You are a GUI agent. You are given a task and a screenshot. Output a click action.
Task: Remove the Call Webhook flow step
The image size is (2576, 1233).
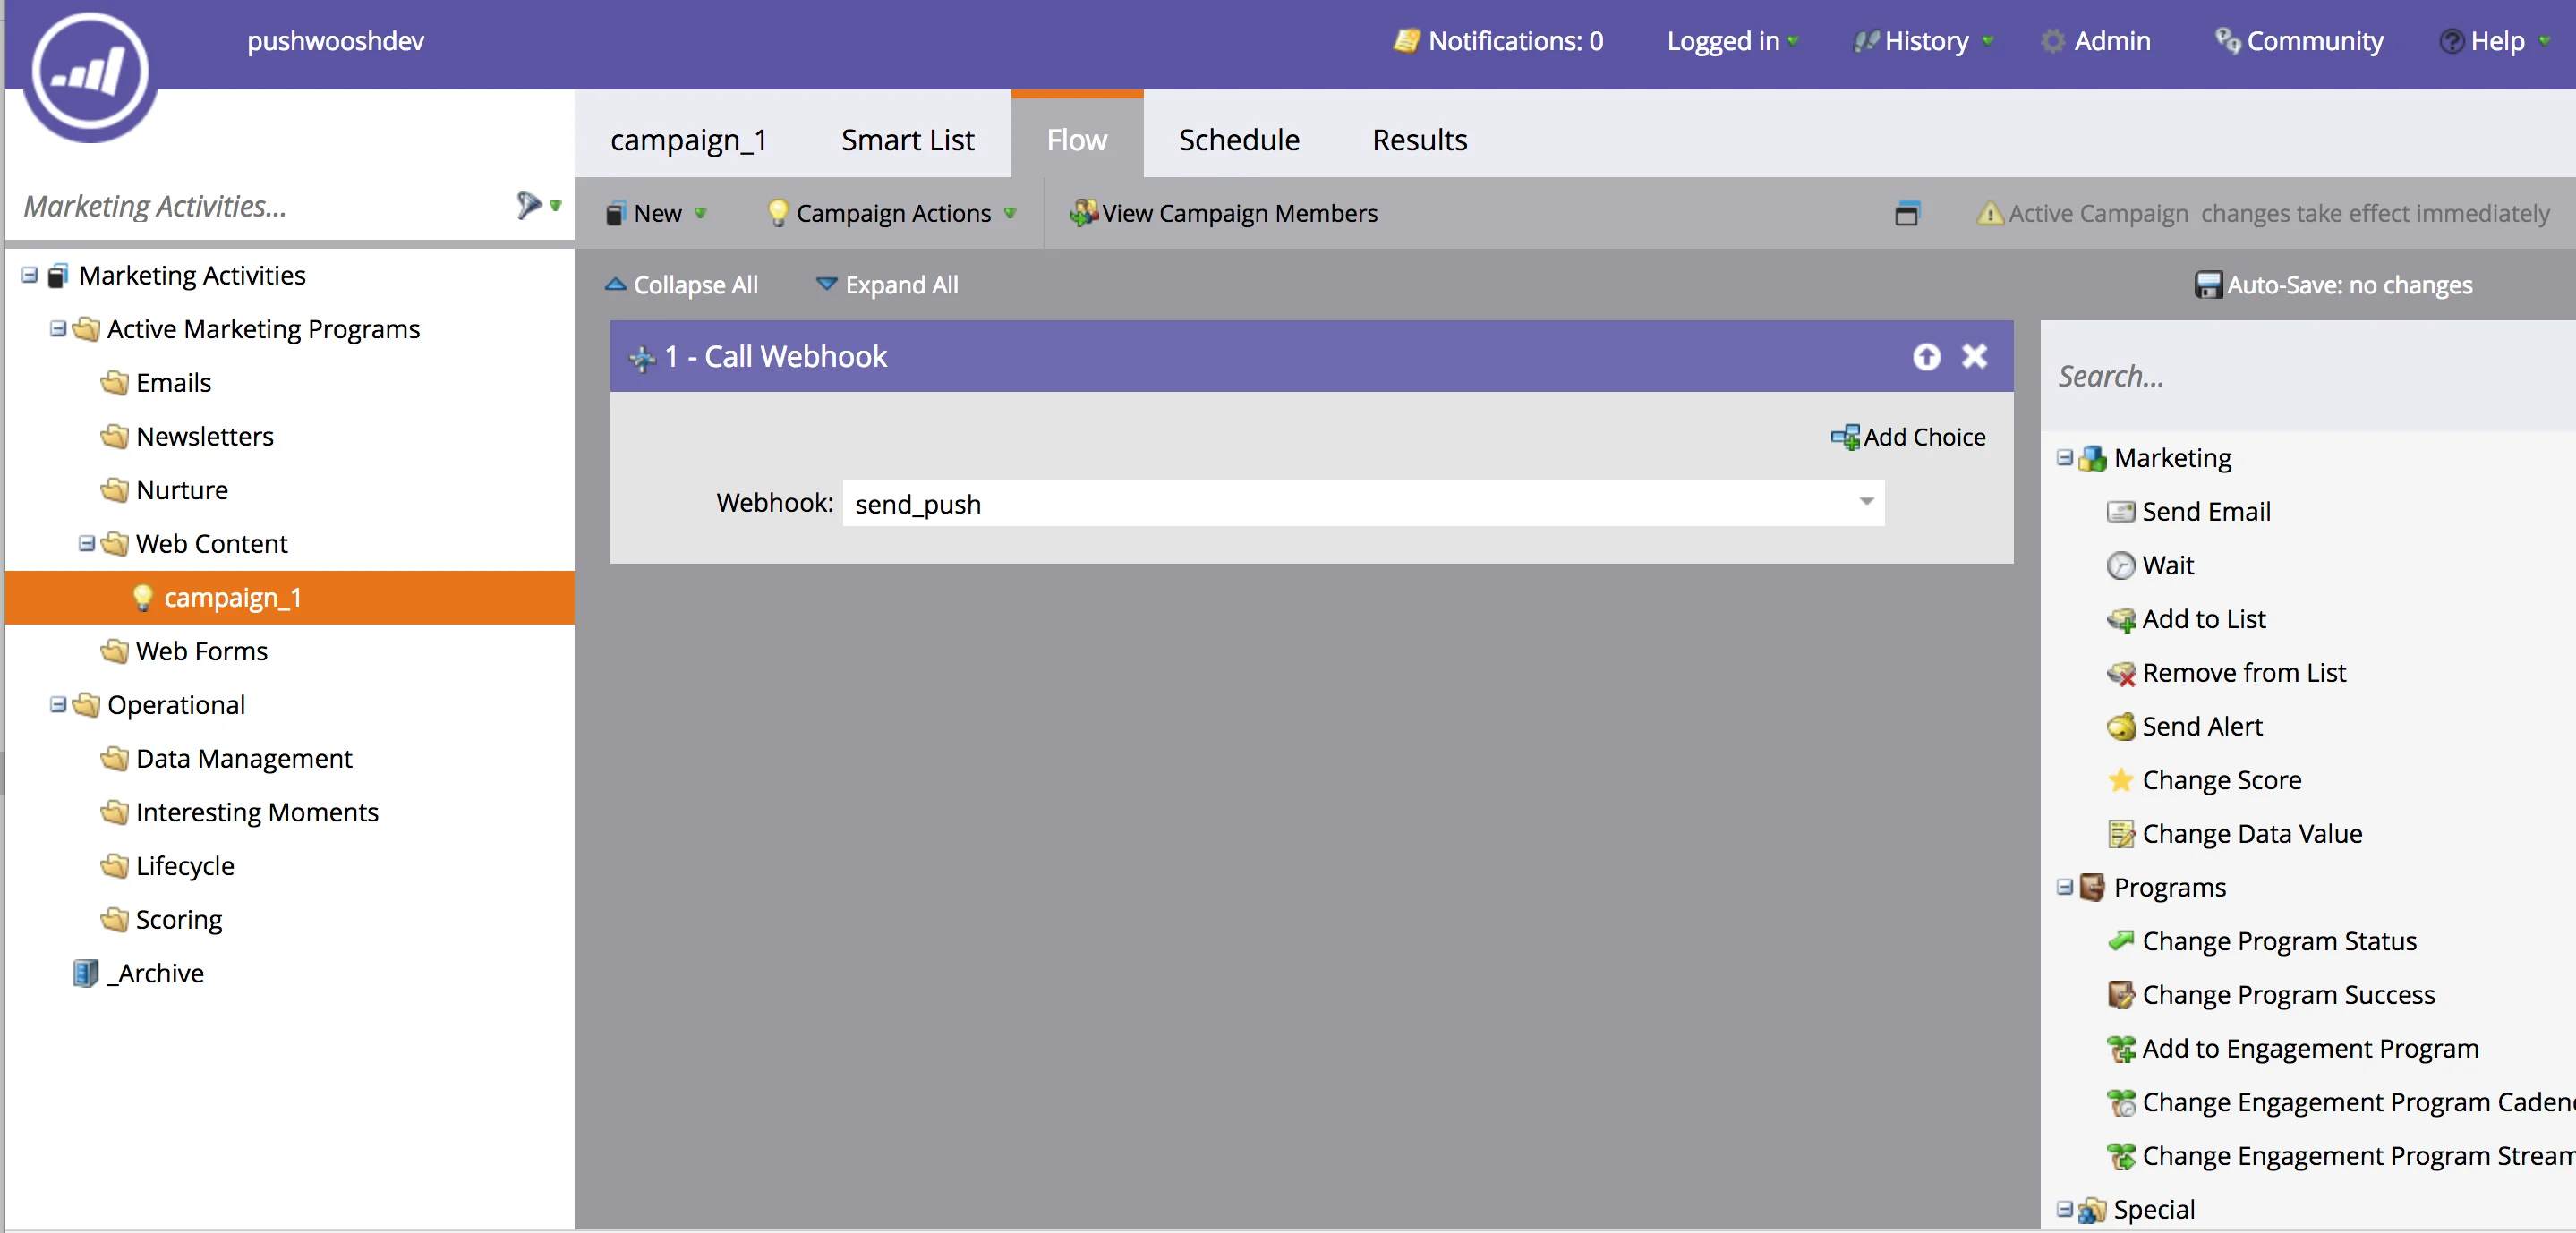point(1974,357)
